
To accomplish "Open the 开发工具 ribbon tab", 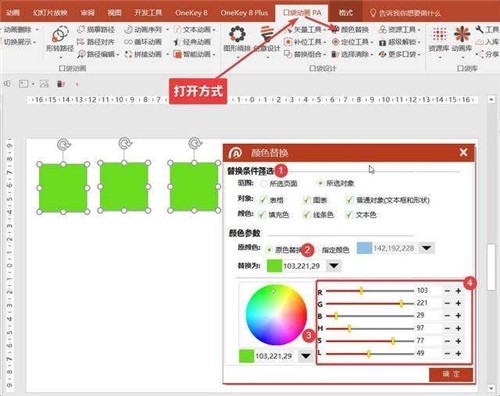I will click(148, 13).
